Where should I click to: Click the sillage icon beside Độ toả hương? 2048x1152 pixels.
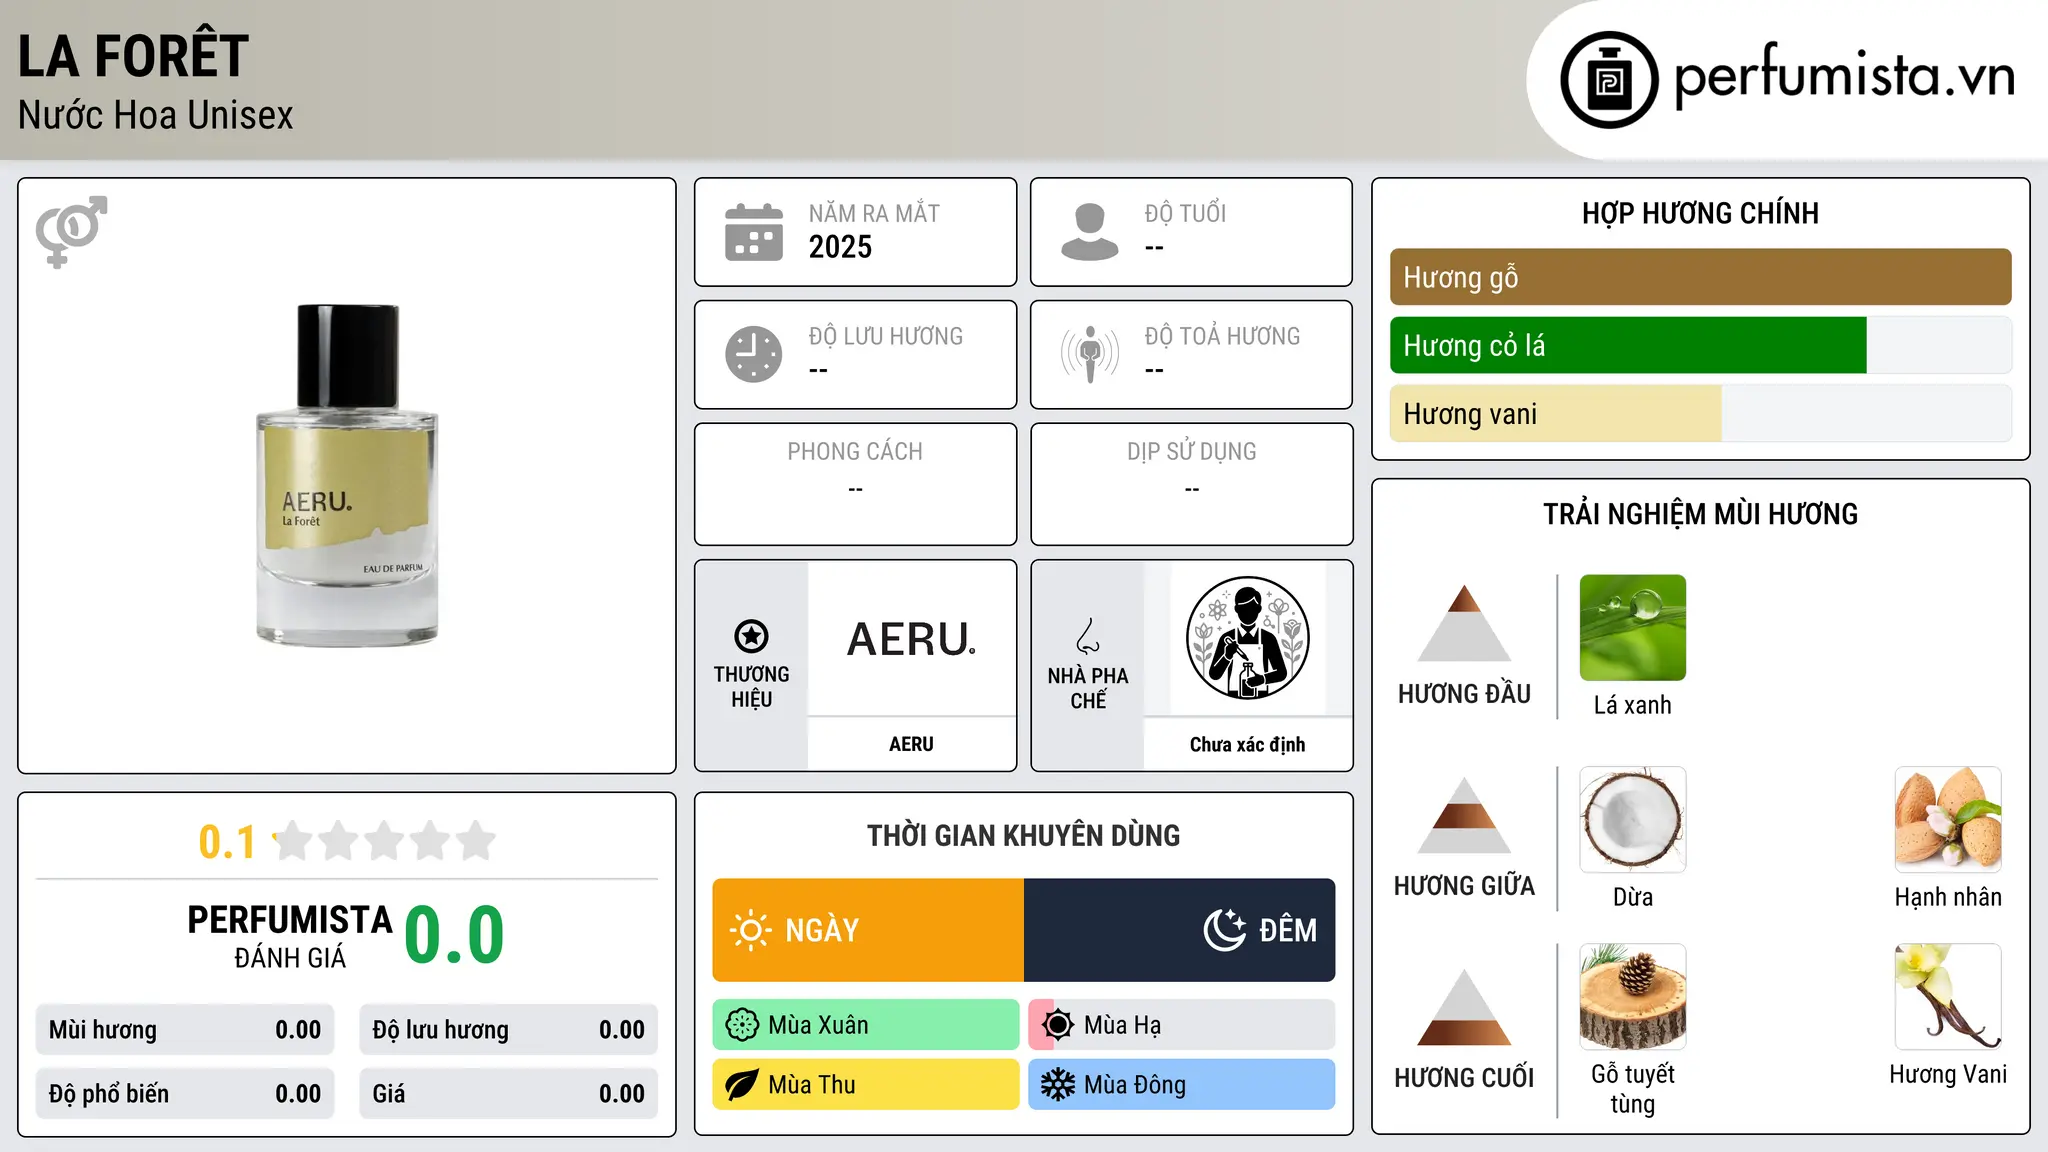[1090, 354]
